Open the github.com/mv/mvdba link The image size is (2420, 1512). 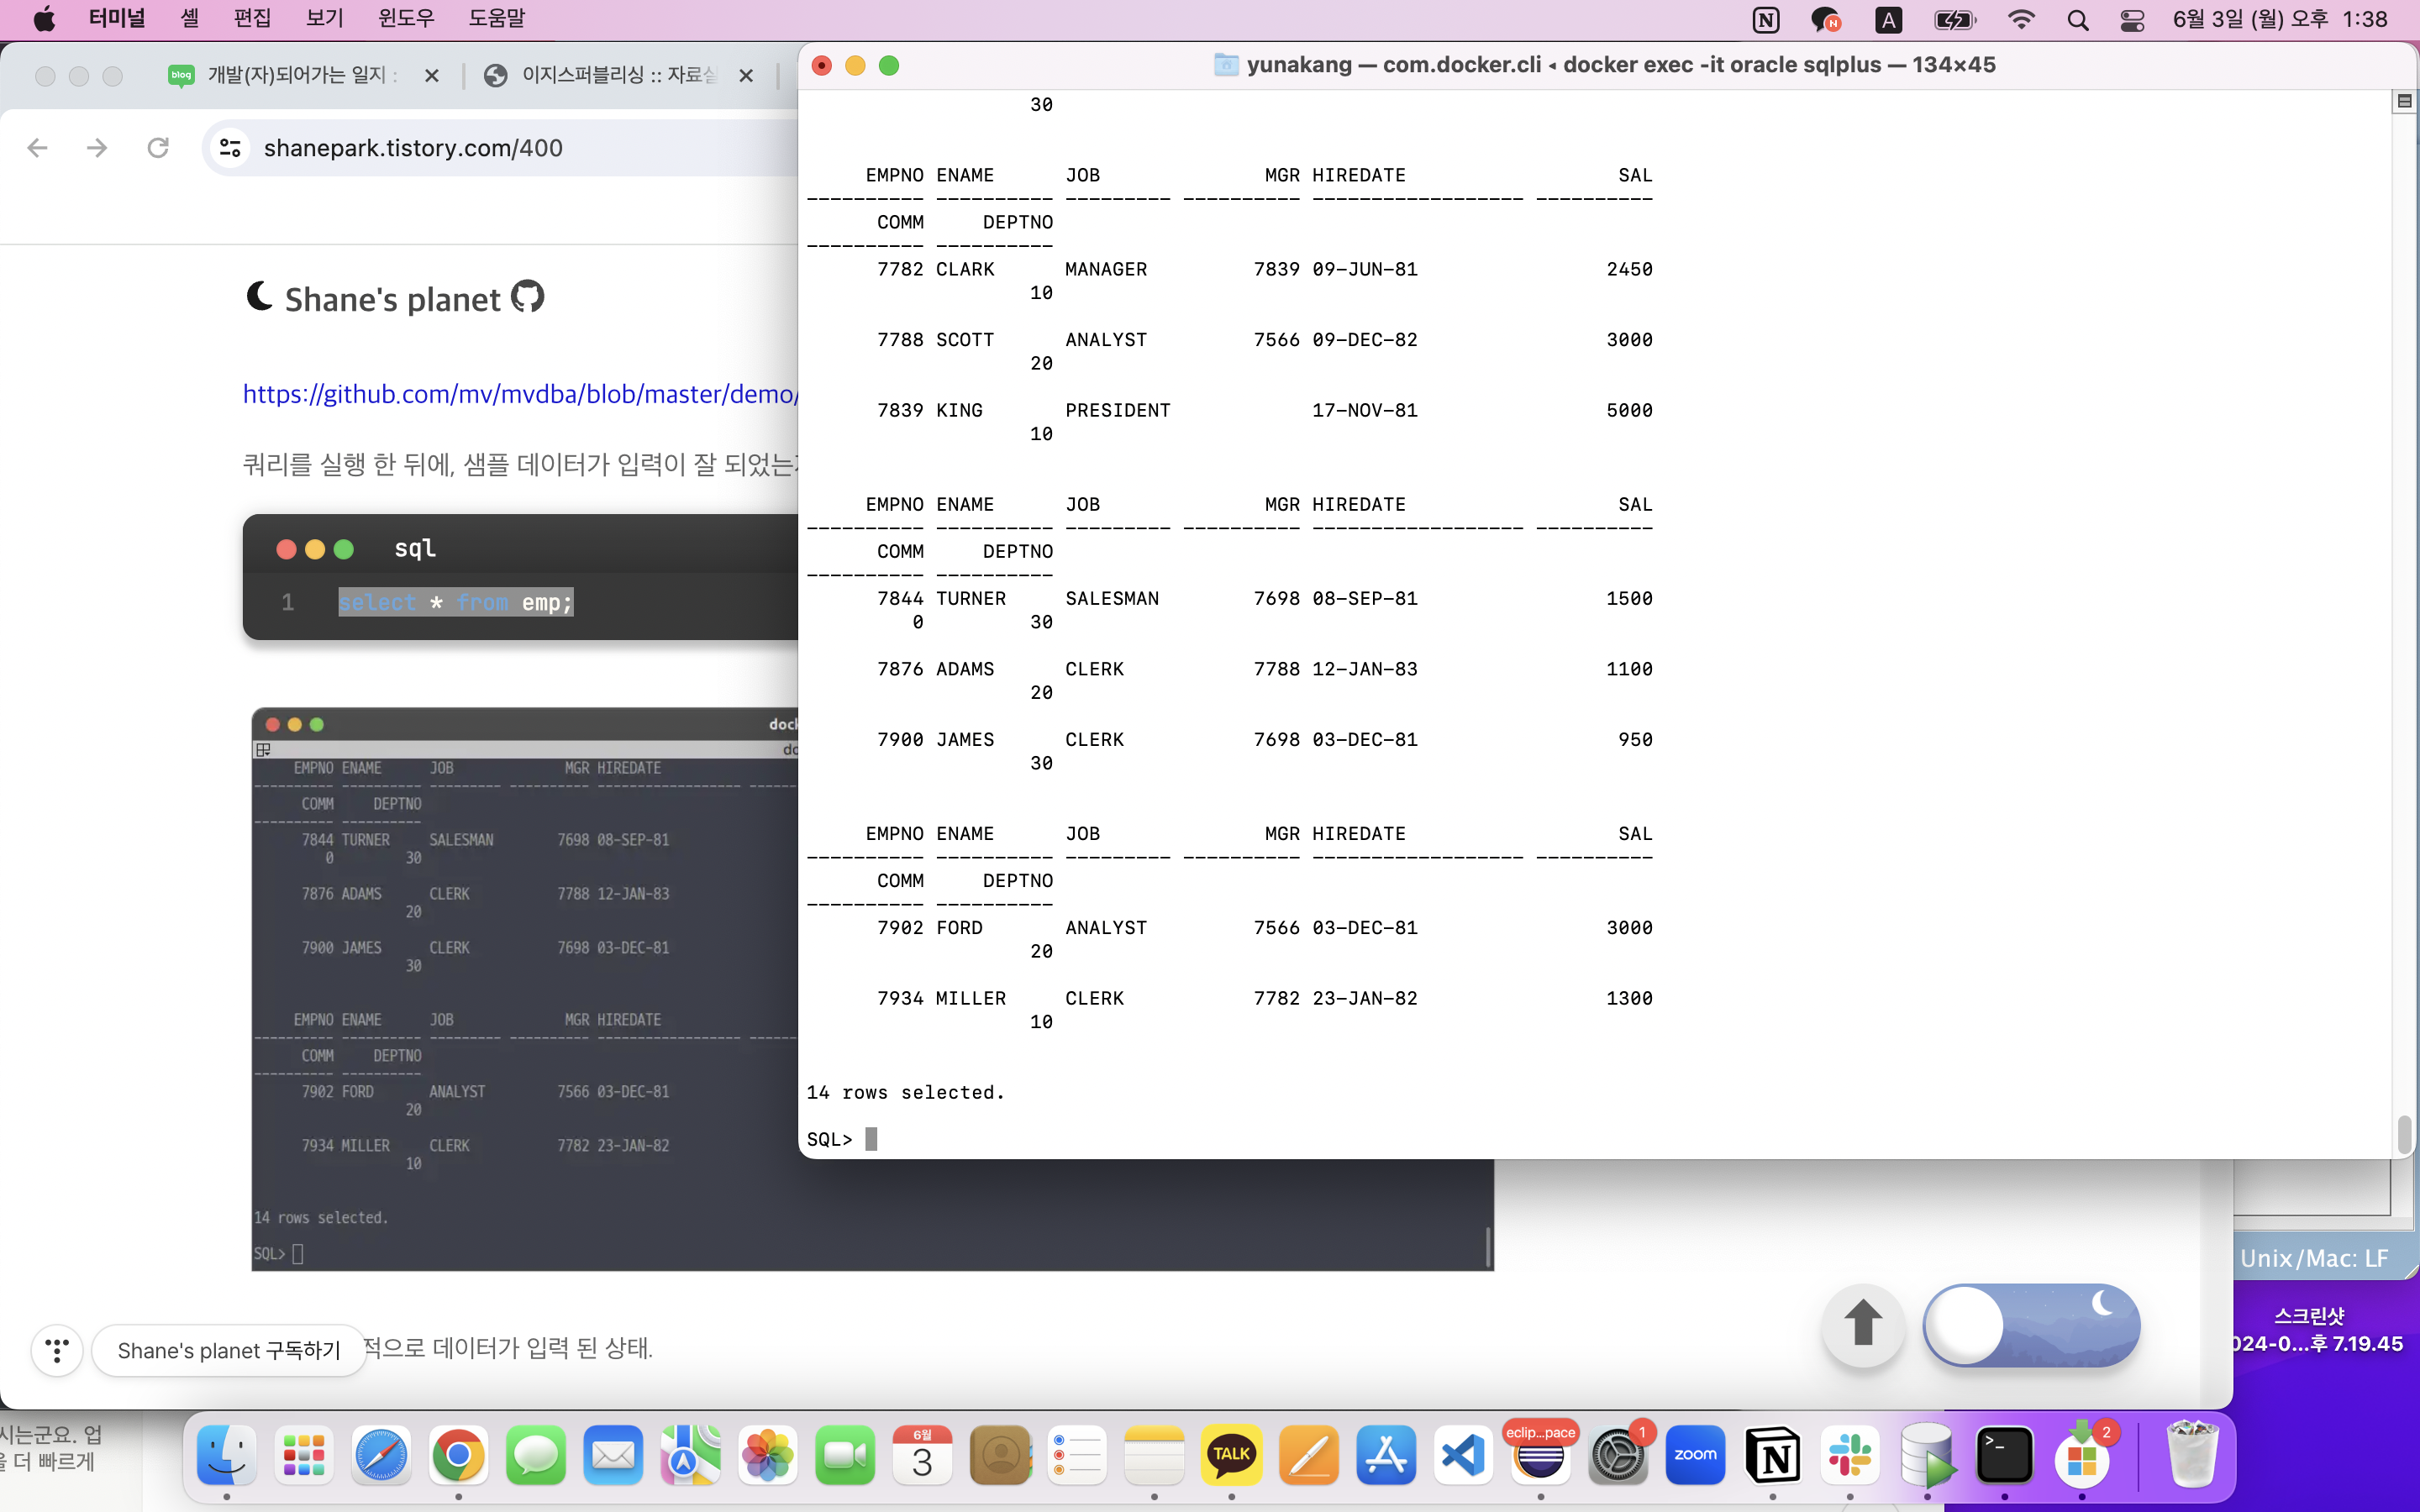(x=520, y=394)
